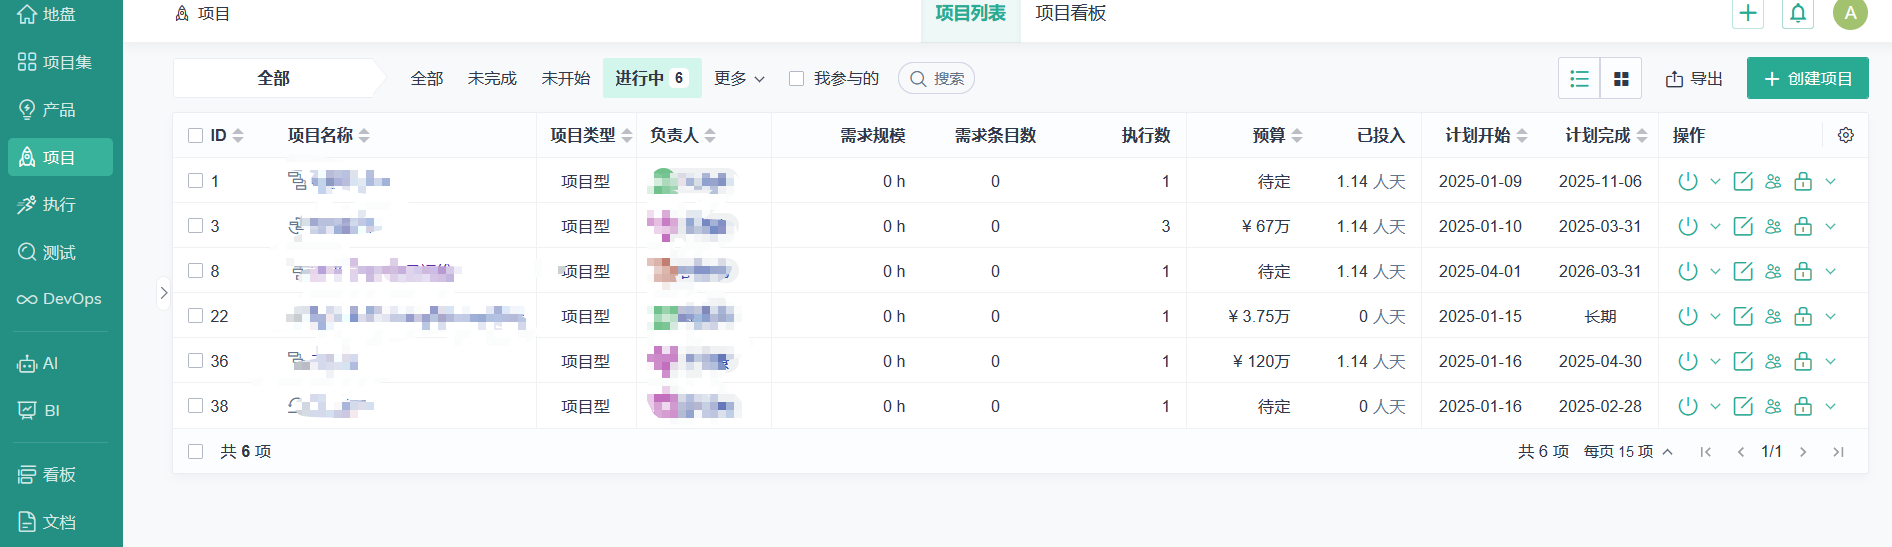The image size is (1892, 547).
Task: Click the lock icon for project 8
Action: click(x=1802, y=271)
